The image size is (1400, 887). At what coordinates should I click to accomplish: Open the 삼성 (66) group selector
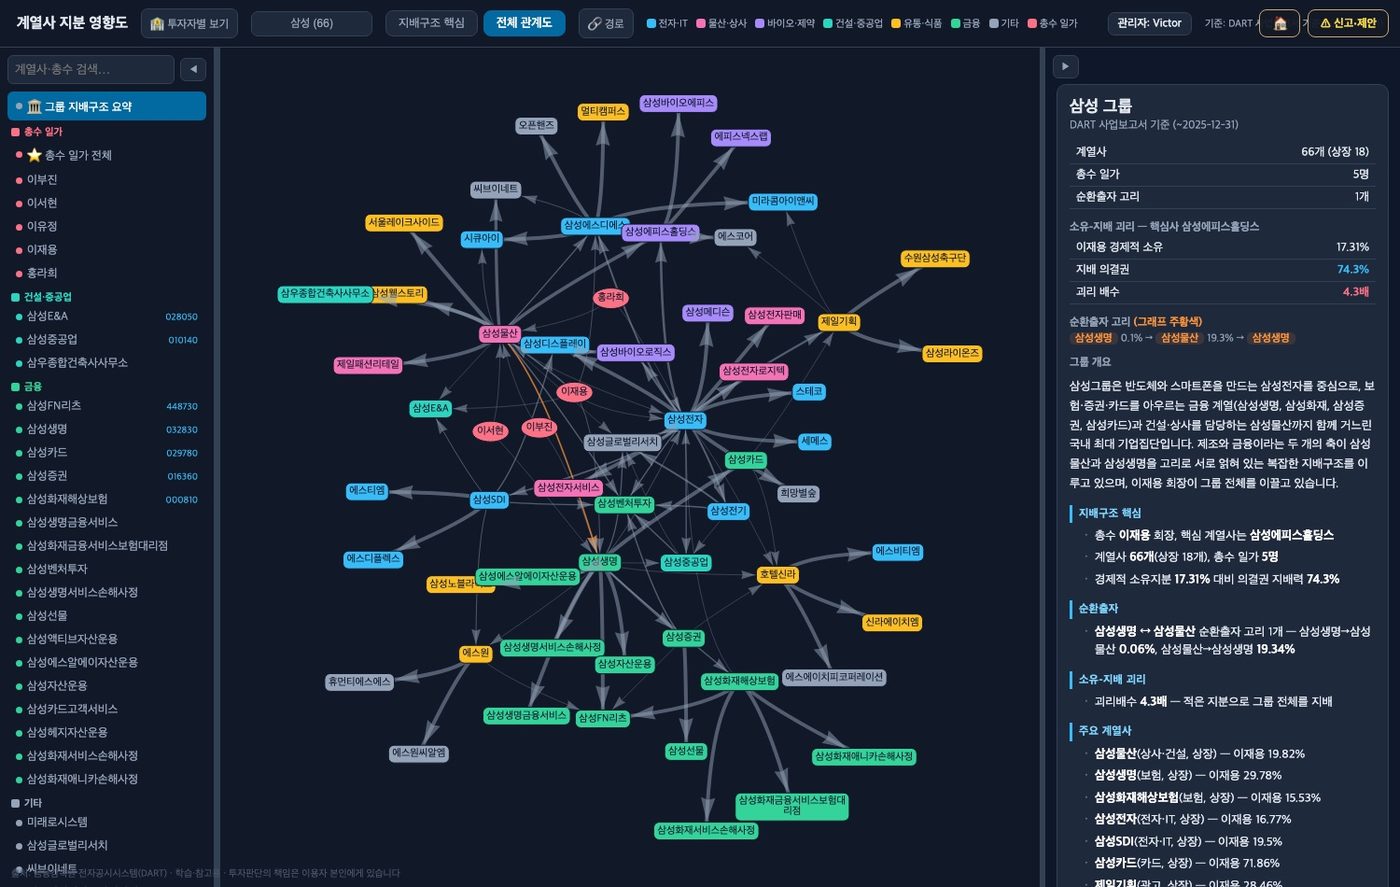click(x=311, y=23)
